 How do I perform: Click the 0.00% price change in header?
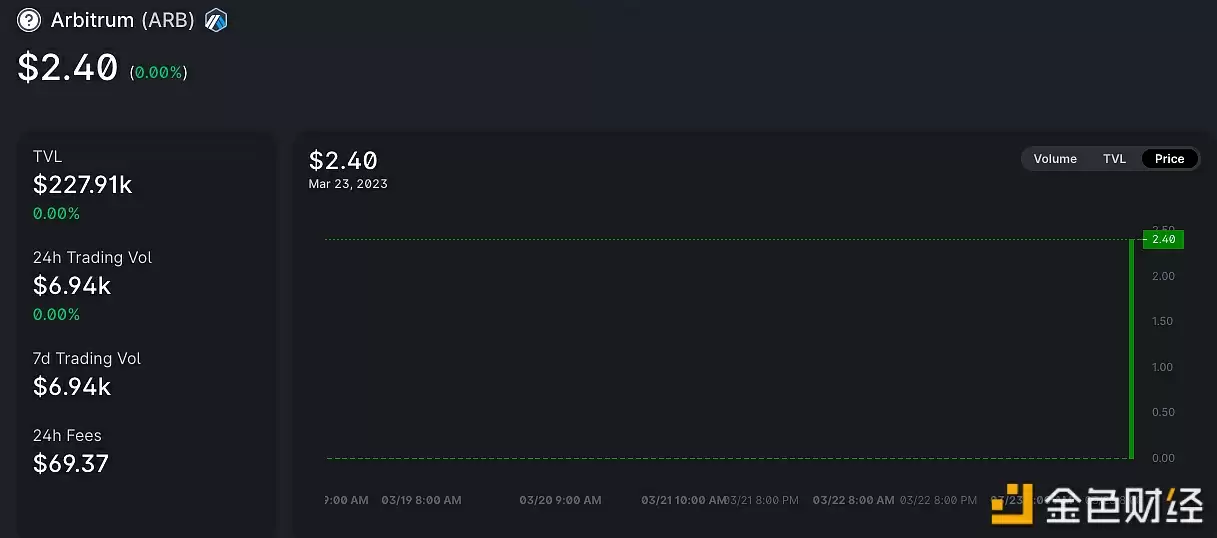click(158, 72)
